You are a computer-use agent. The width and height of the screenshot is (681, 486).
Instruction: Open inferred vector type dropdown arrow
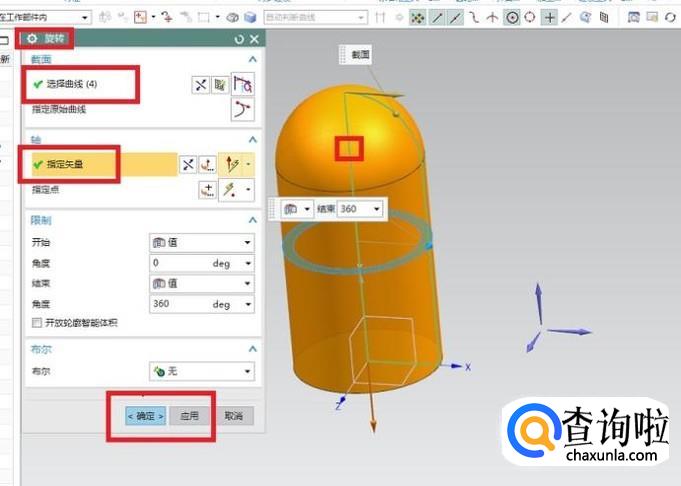click(x=248, y=165)
